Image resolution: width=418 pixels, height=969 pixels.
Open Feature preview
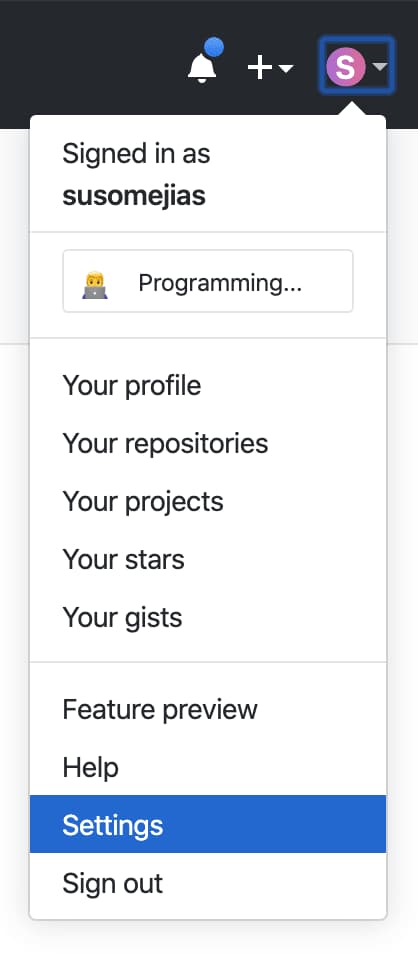tap(208, 709)
